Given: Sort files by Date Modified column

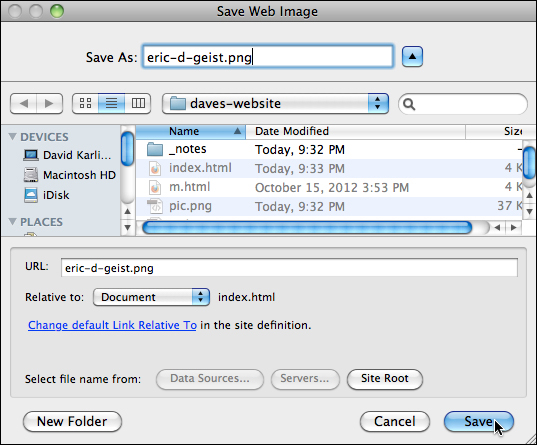Looking at the screenshot, I should pyautogui.click(x=355, y=131).
